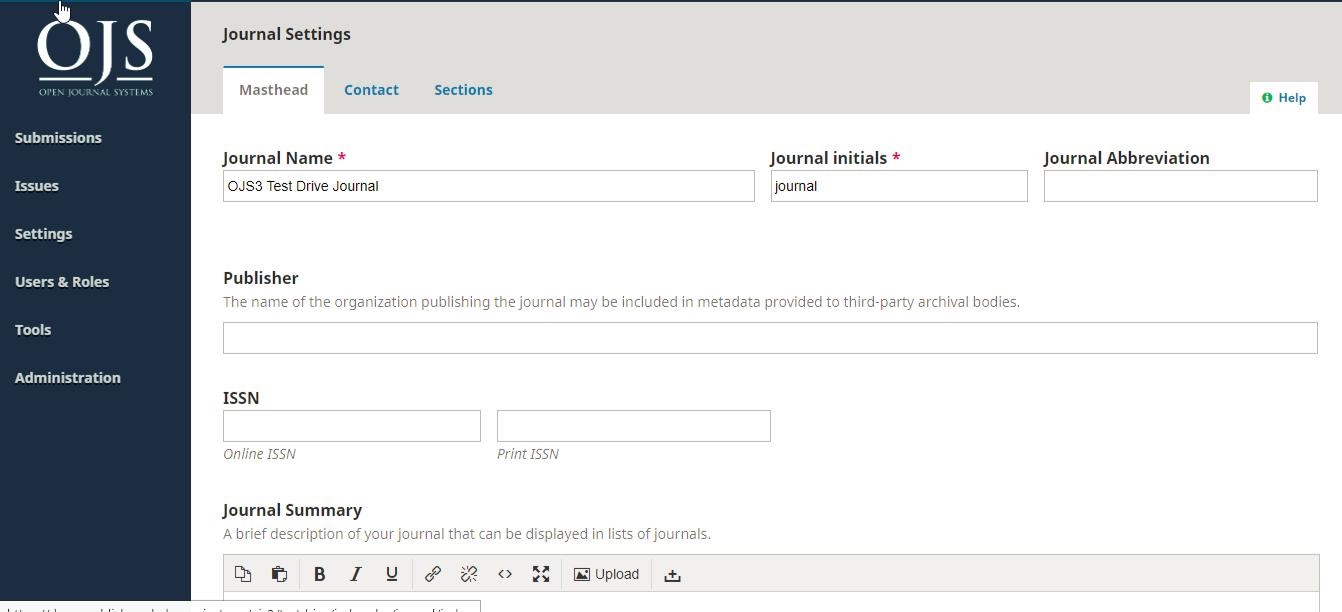Click the Upload image icon

point(606,574)
